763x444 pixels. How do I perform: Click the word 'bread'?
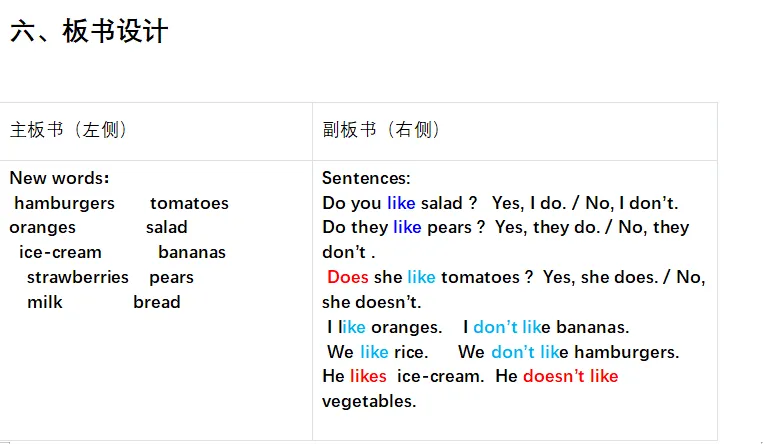pyautogui.click(x=157, y=302)
